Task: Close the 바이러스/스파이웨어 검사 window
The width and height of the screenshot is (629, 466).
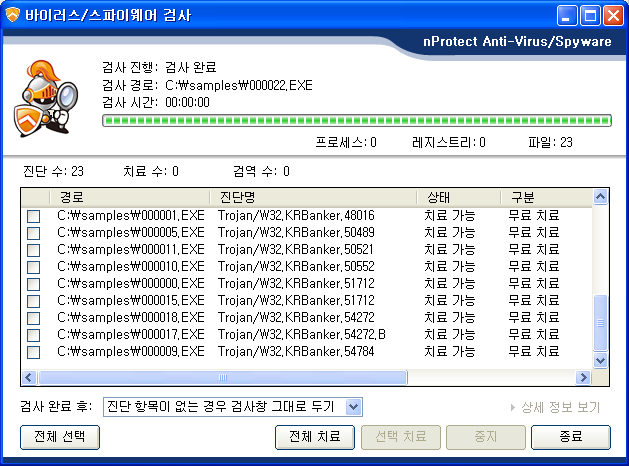Action: click(x=614, y=16)
